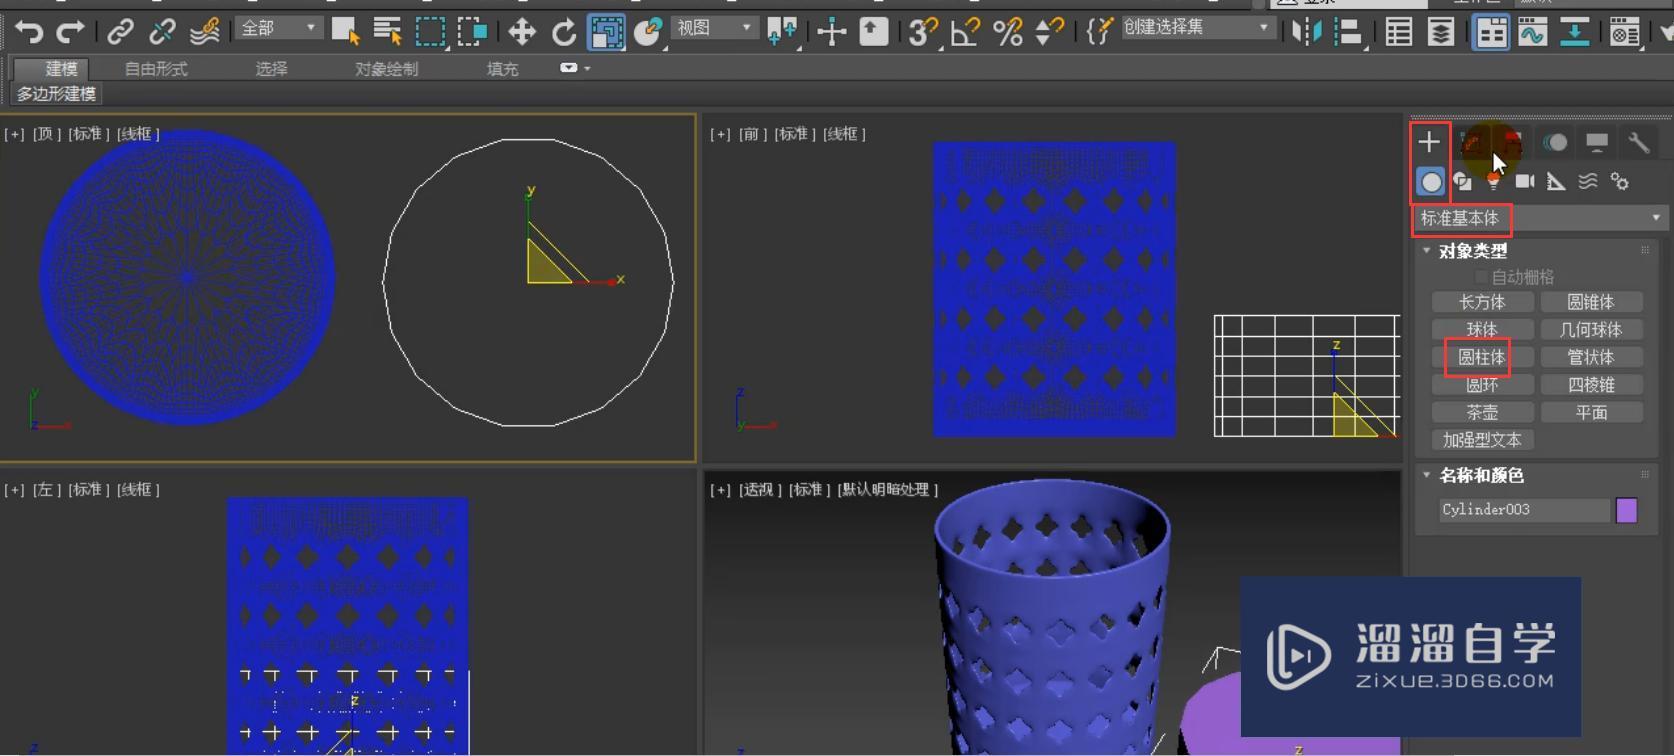This screenshot has height=756, width=1674.
Task: Click the 圆柱体 cylinder button
Action: point(1482,357)
